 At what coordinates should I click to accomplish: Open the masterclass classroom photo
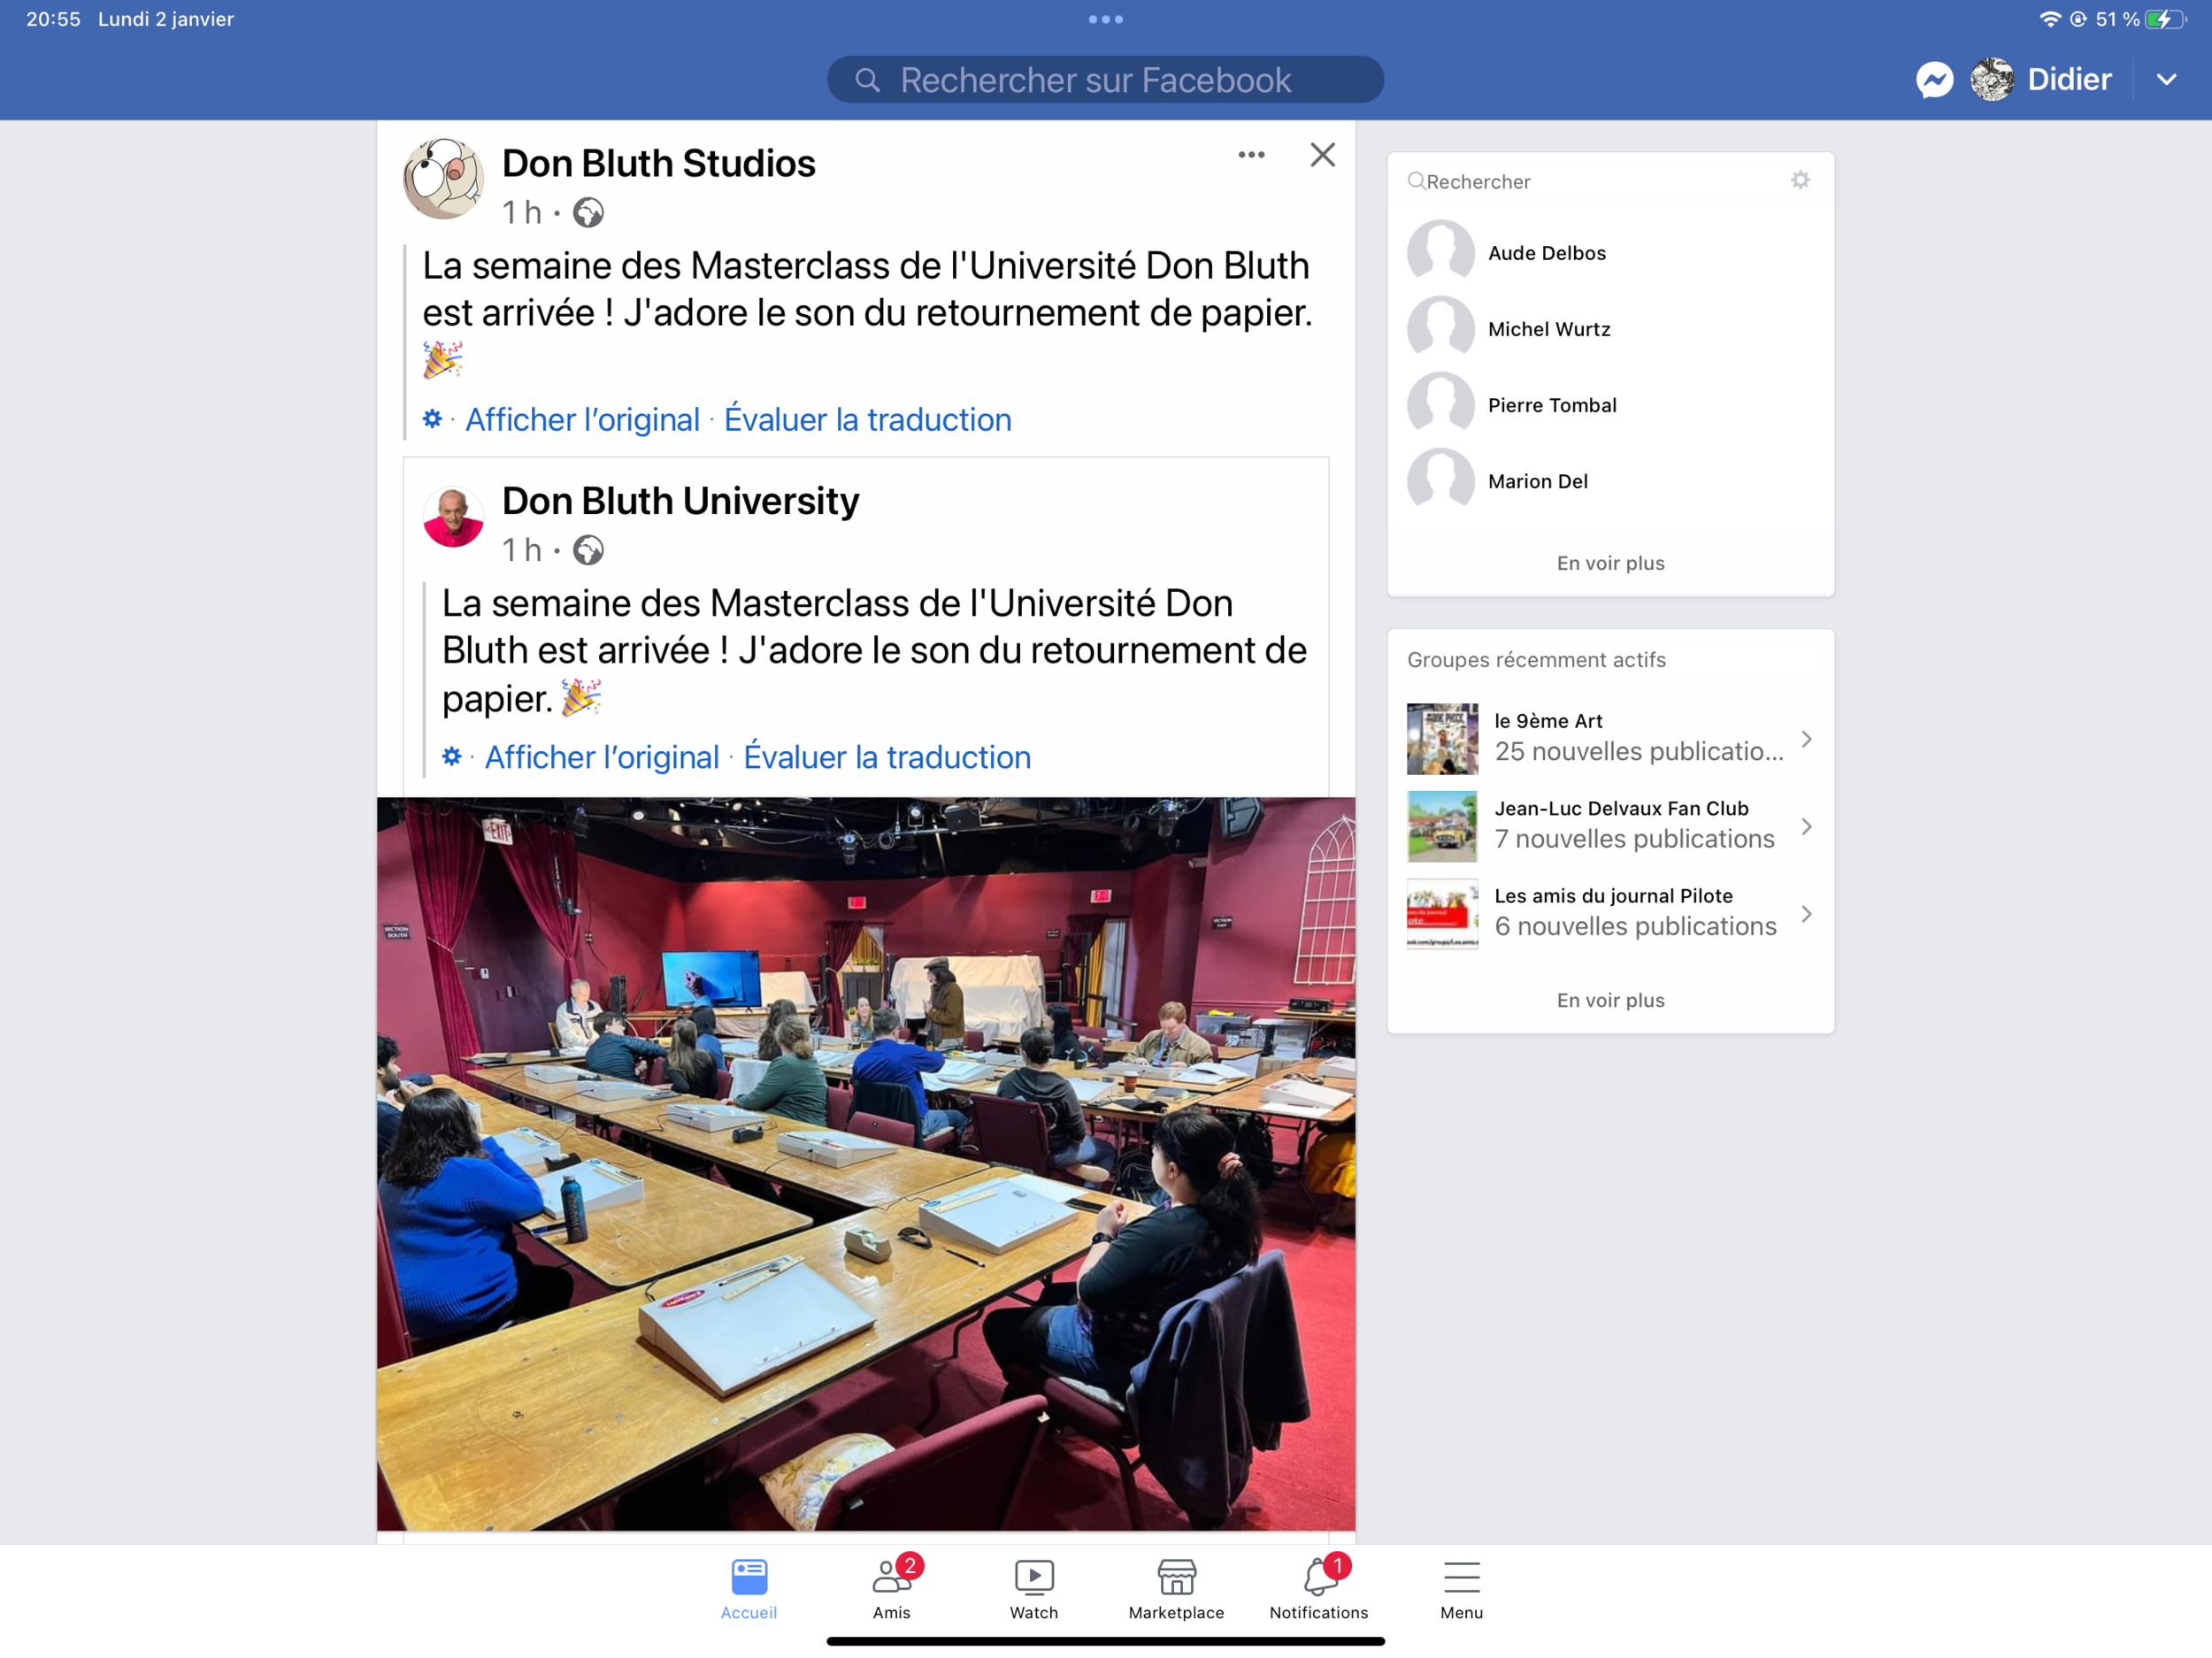click(866, 1163)
